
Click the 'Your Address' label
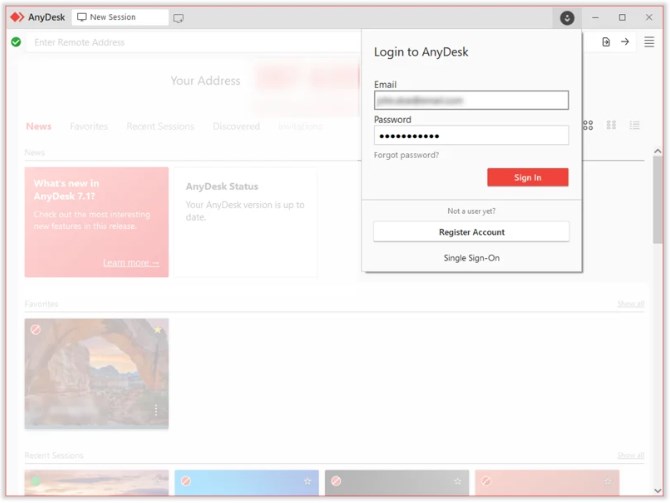pos(205,81)
